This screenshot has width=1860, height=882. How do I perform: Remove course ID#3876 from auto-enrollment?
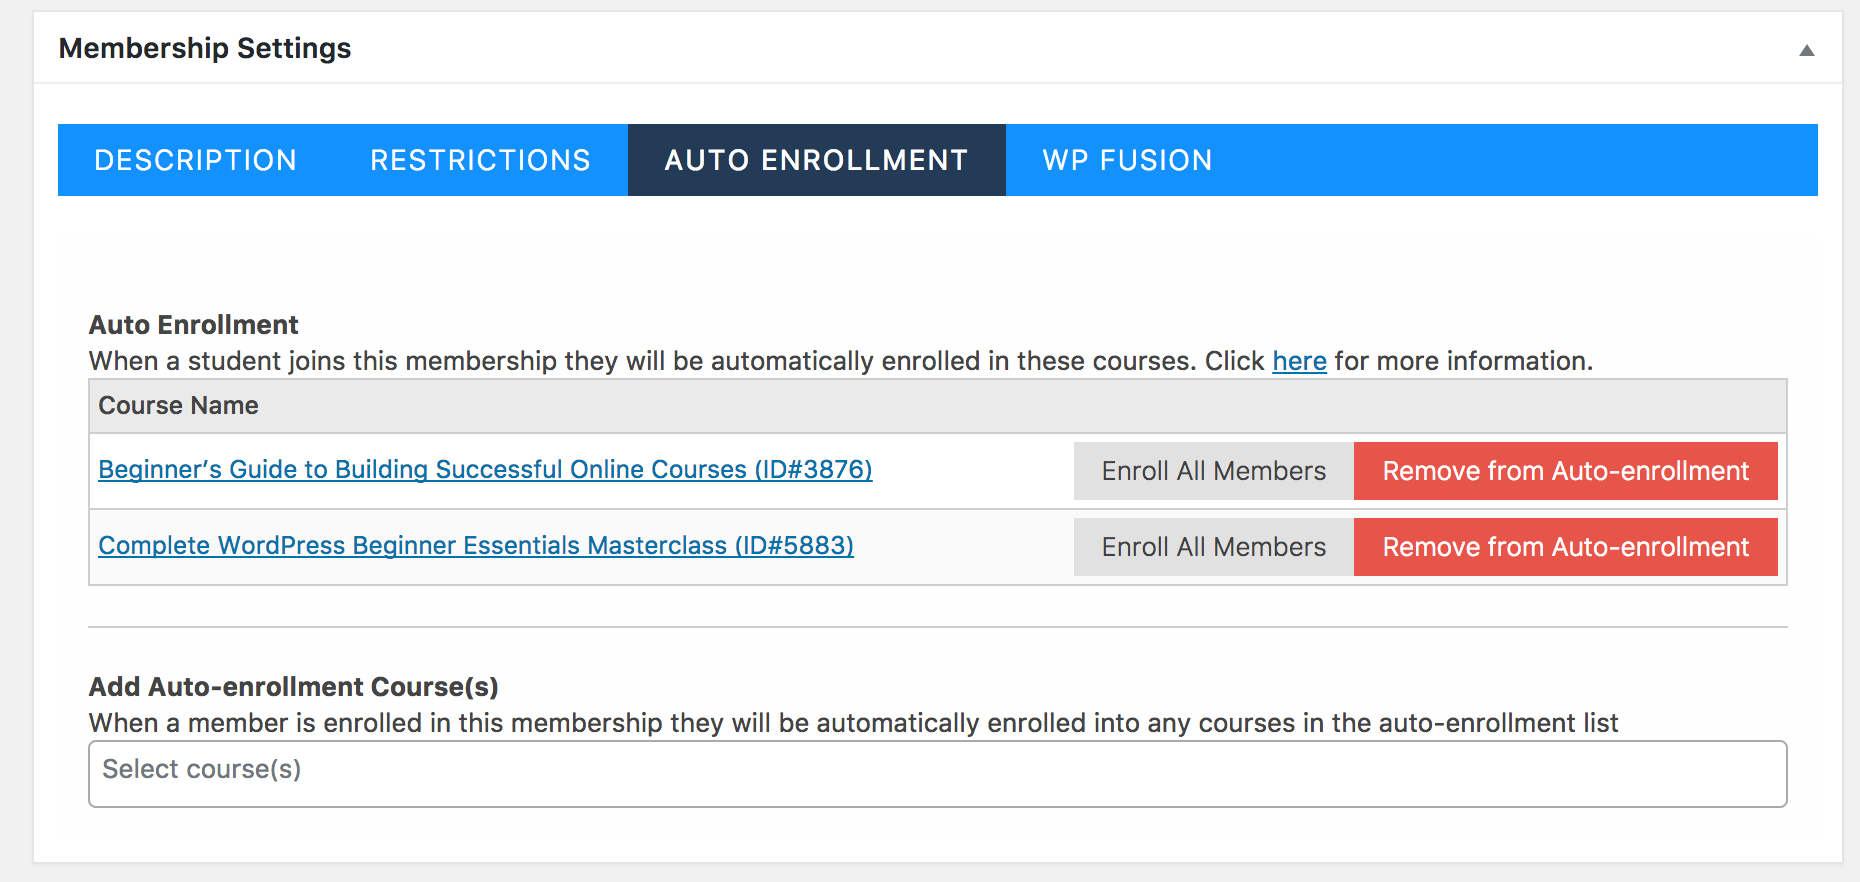click(x=1565, y=471)
